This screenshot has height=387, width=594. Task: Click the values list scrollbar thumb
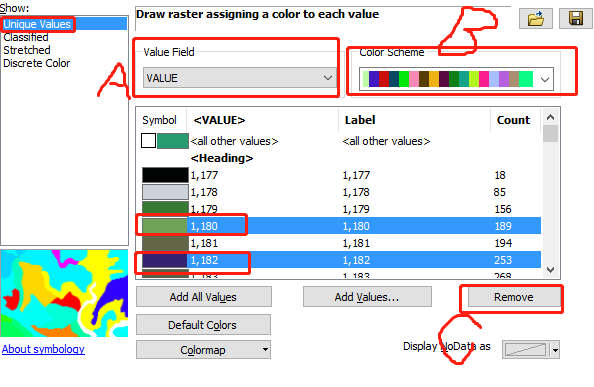click(550, 134)
